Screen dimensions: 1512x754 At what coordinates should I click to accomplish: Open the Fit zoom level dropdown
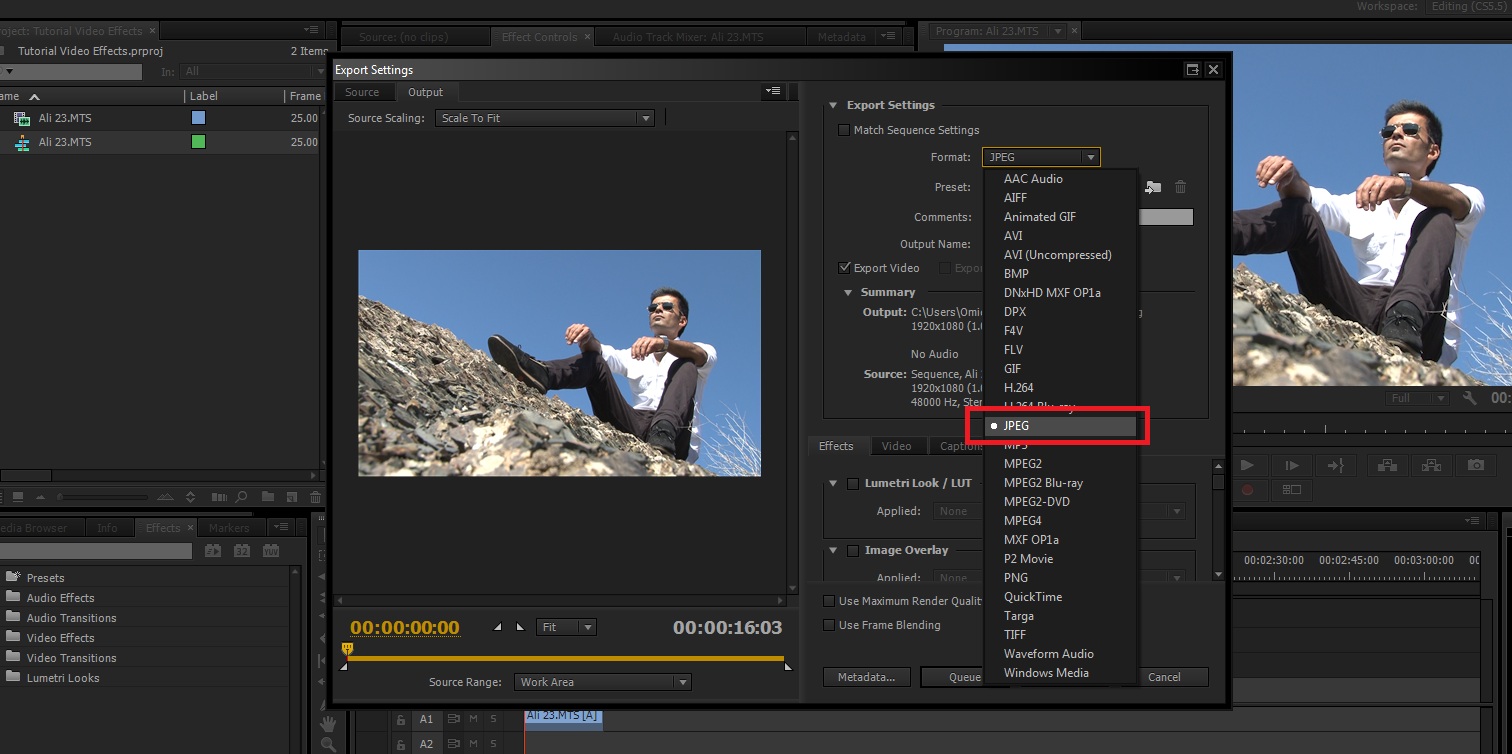point(566,627)
